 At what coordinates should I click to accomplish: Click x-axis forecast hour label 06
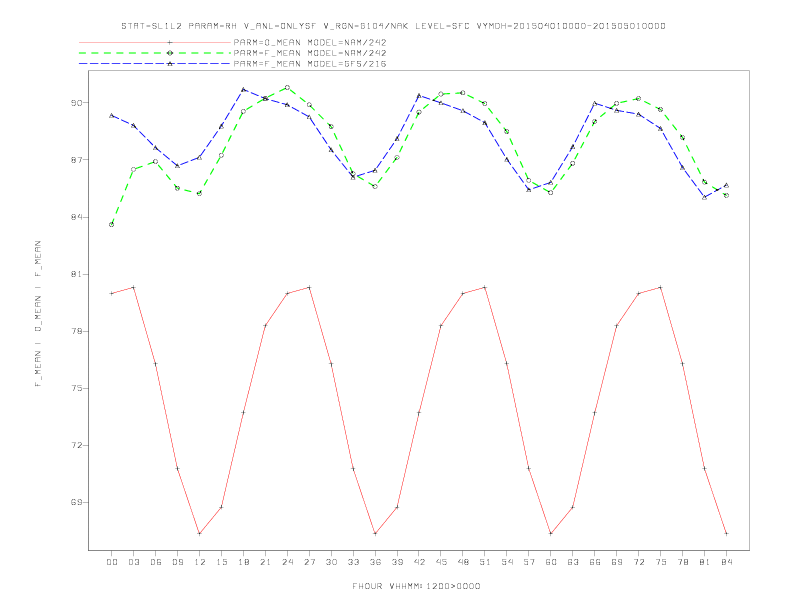[x=156, y=562]
